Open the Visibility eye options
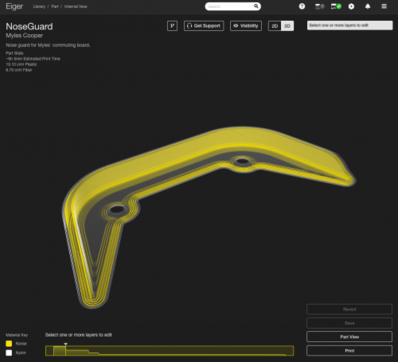The image size is (398, 362). click(x=246, y=26)
